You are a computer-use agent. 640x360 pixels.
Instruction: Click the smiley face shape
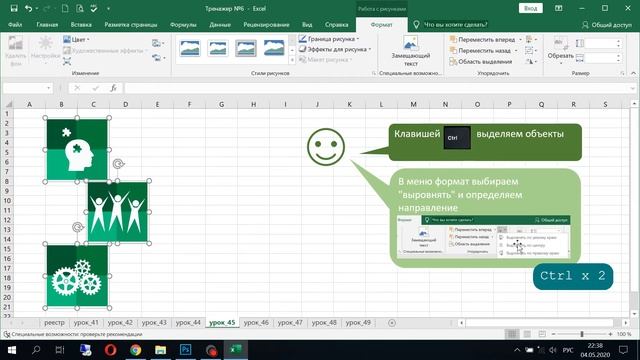326,147
